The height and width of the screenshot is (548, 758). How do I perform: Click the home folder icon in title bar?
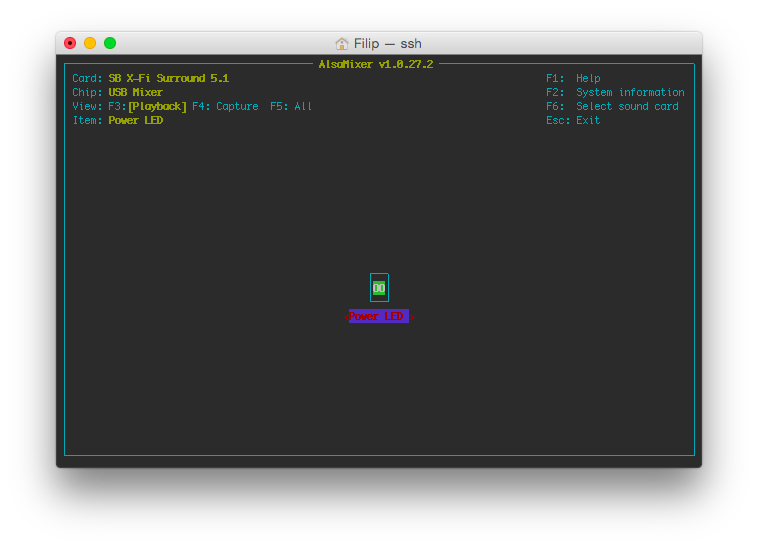(342, 43)
